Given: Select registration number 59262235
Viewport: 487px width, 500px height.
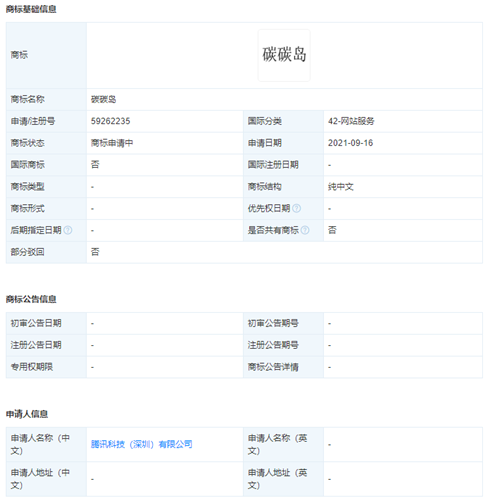Looking at the screenshot, I should 110,121.
